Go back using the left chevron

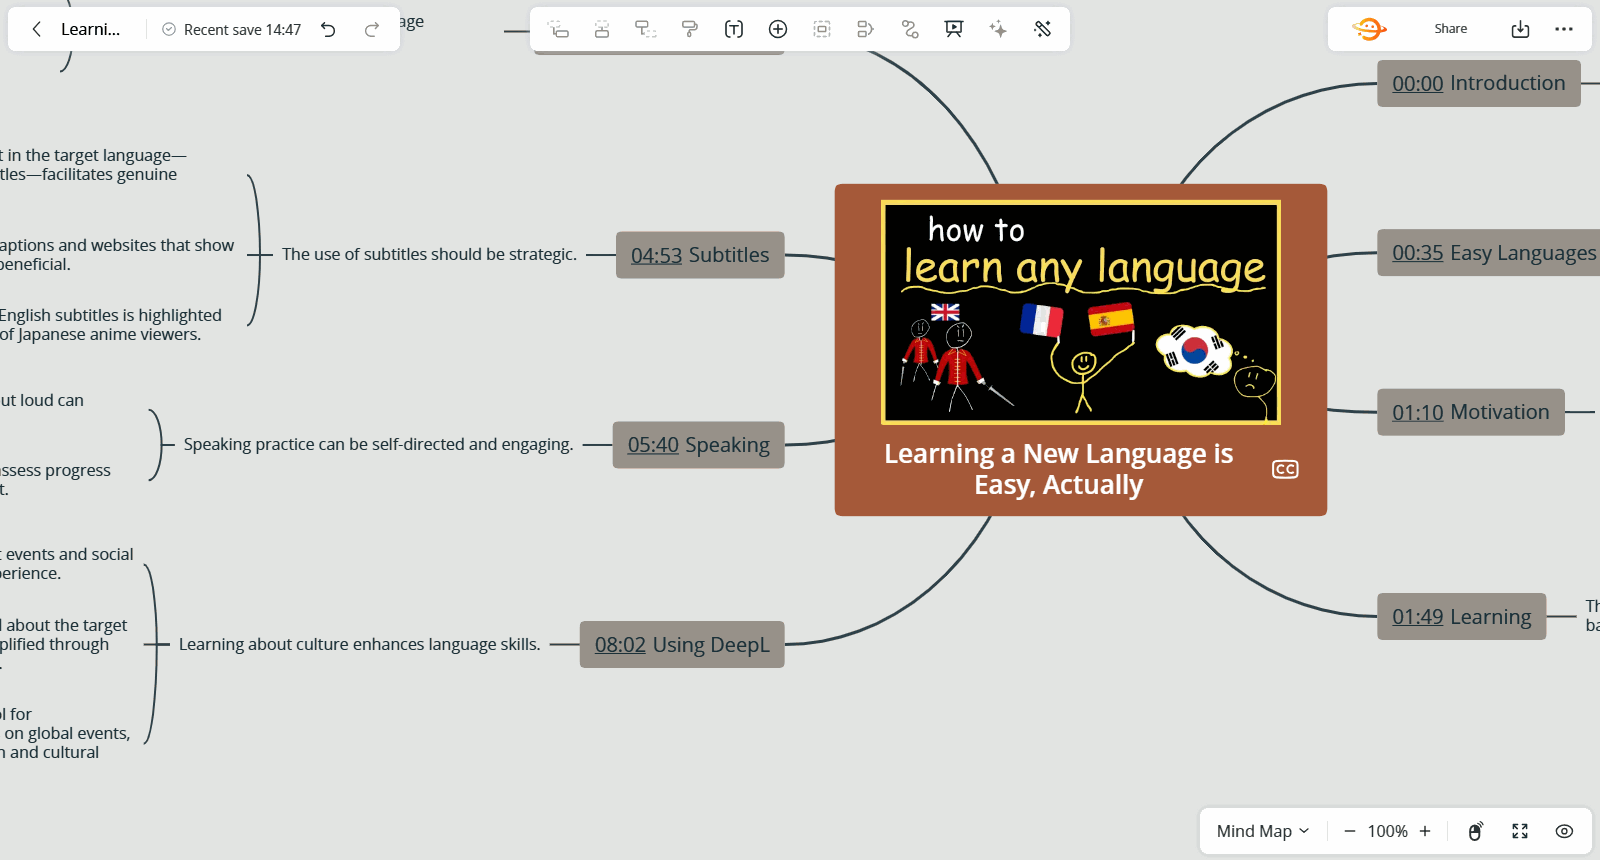(x=37, y=29)
